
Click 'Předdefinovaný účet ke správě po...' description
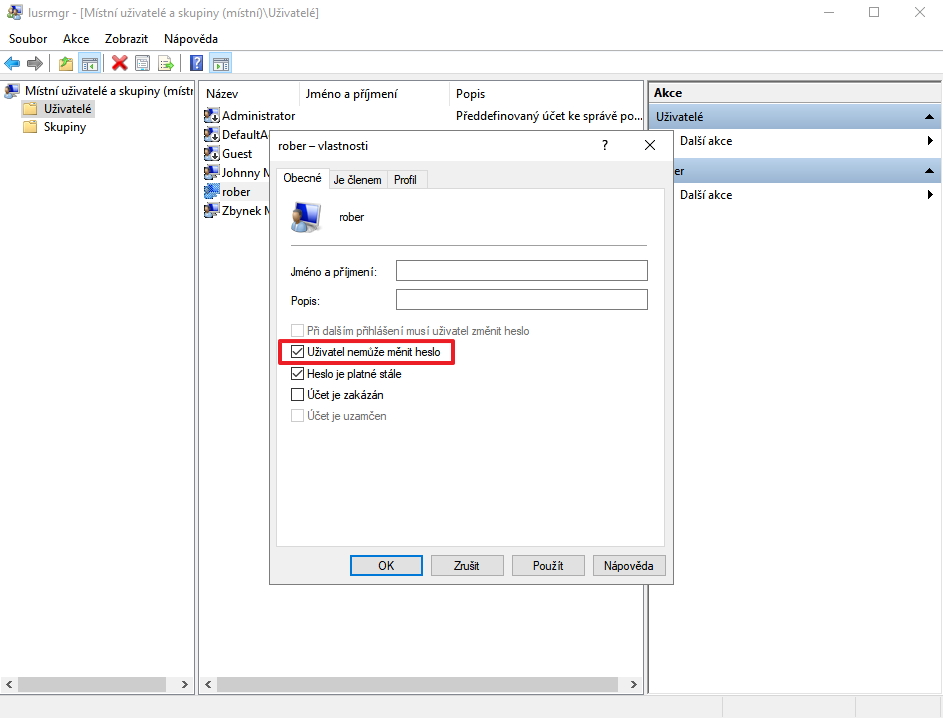[x=548, y=115]
